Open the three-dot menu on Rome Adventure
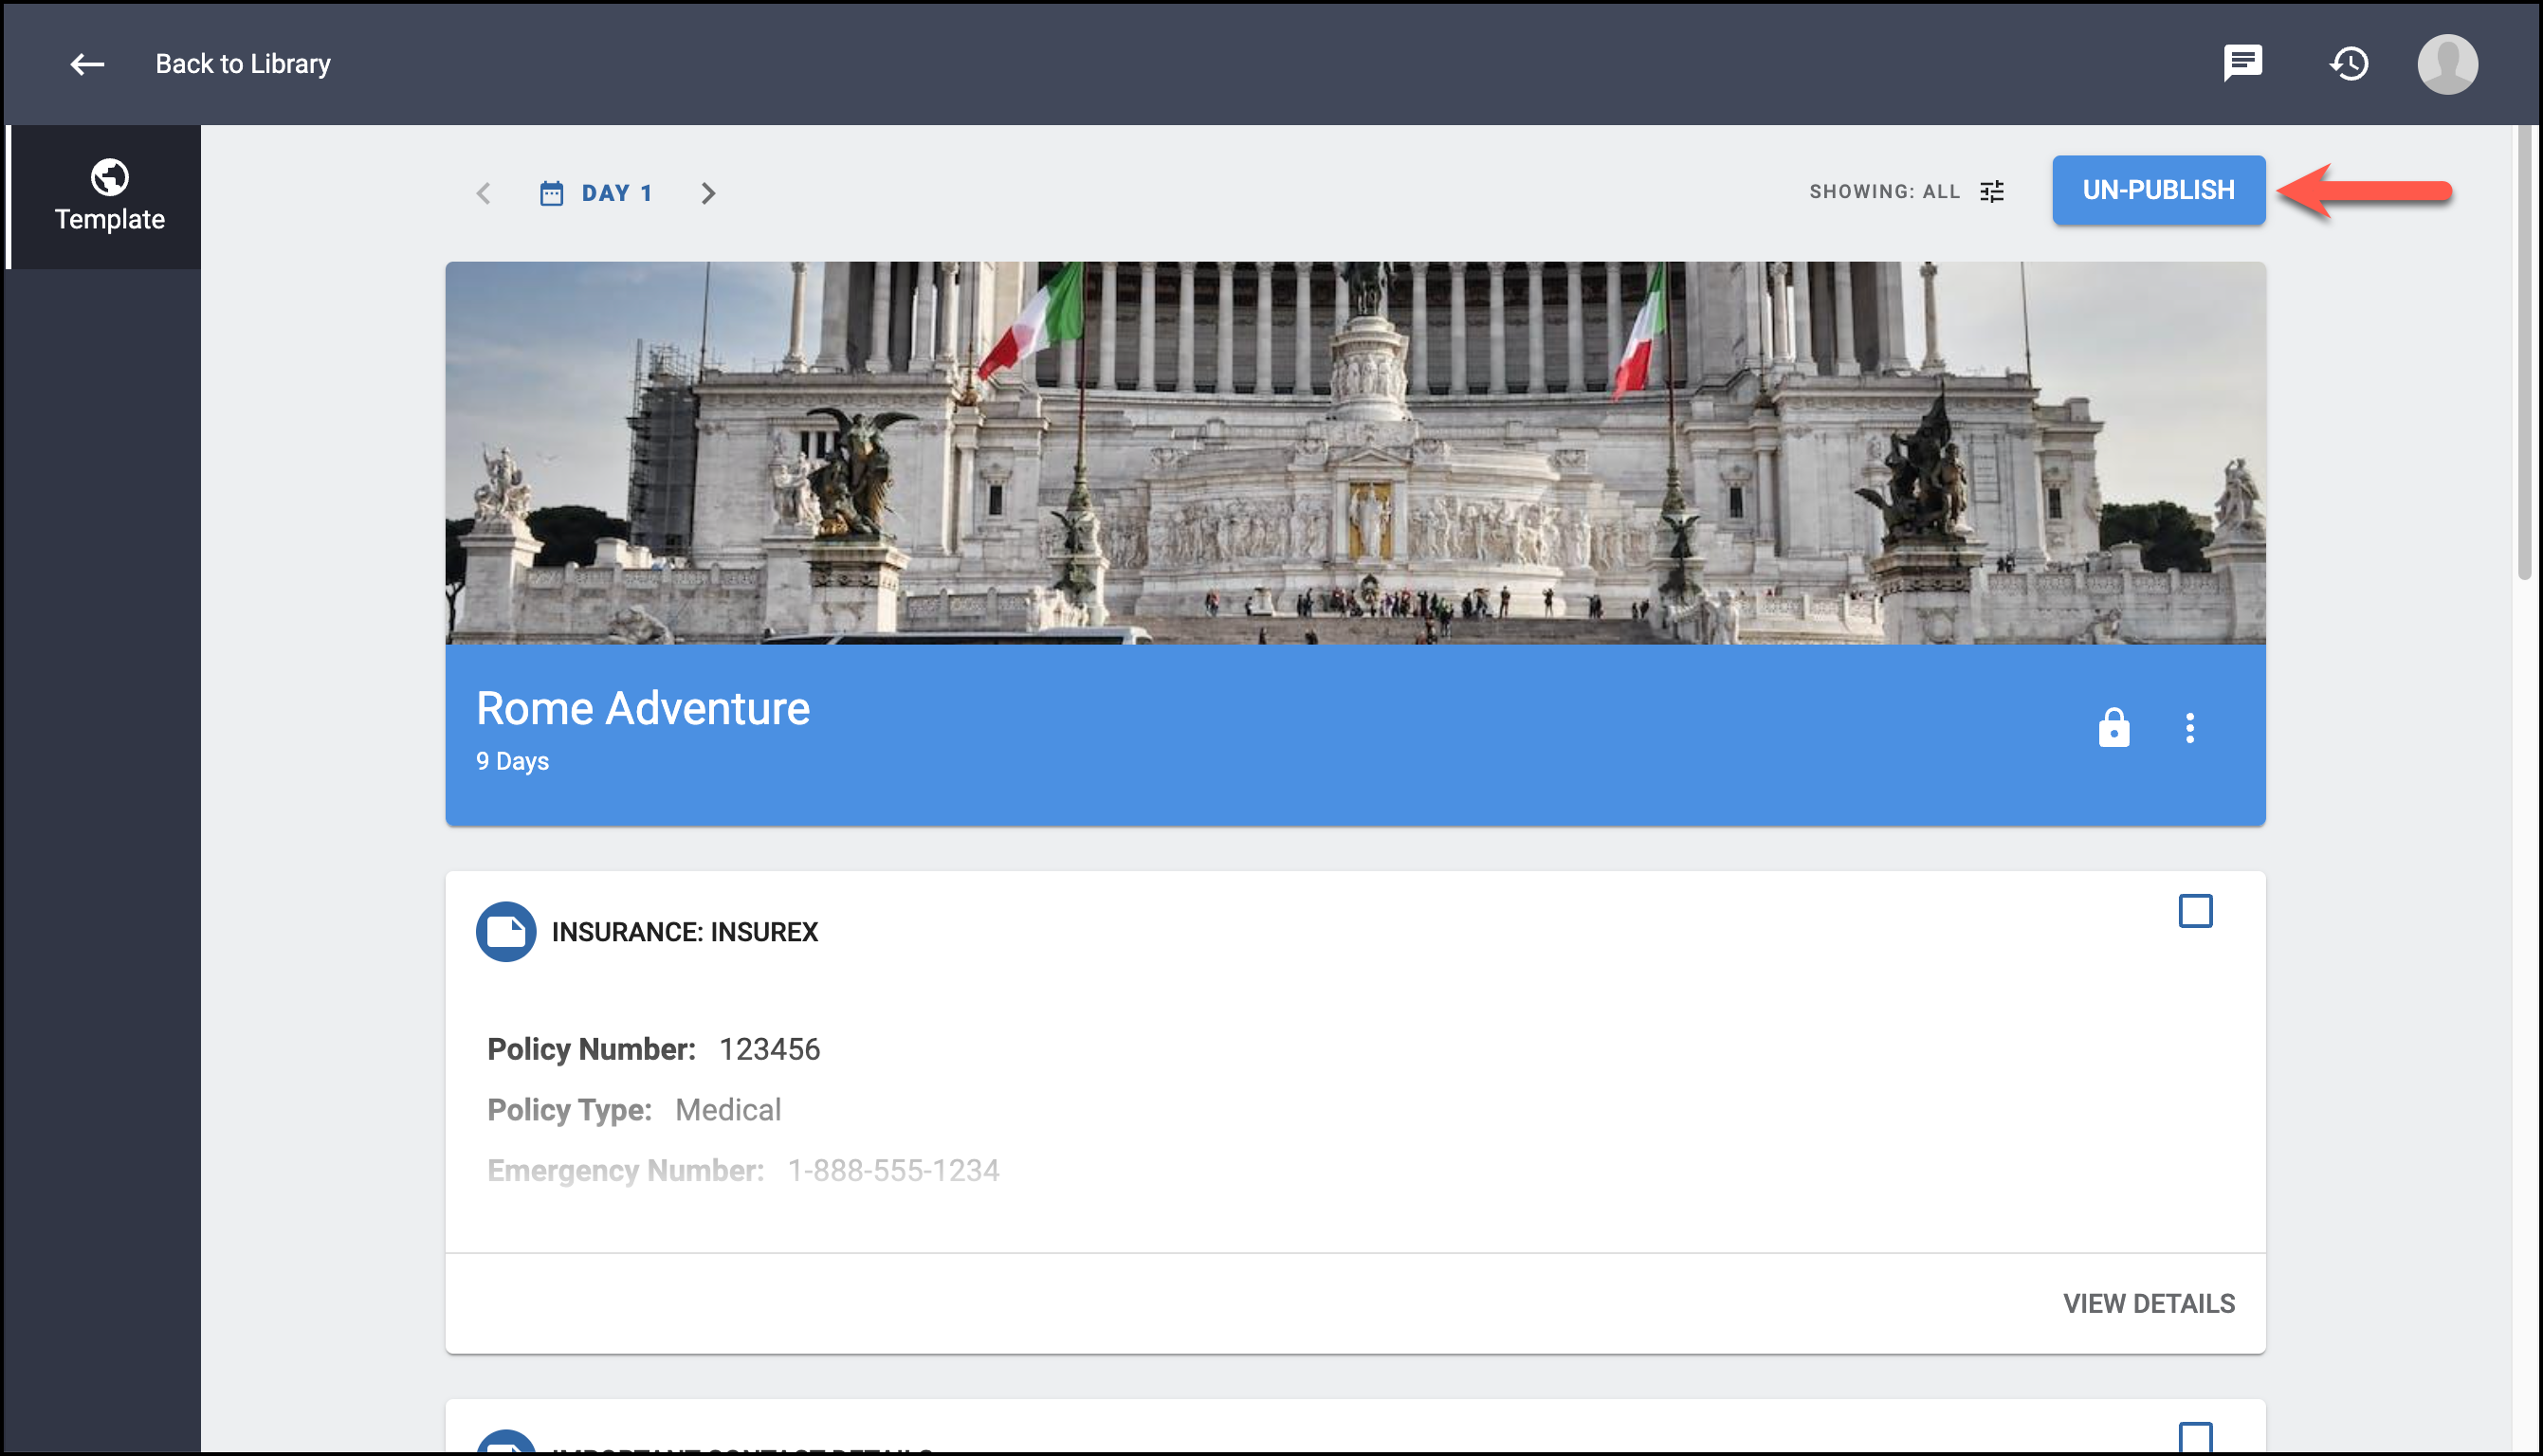Screen dimensions: 2543x1456 2189,728
